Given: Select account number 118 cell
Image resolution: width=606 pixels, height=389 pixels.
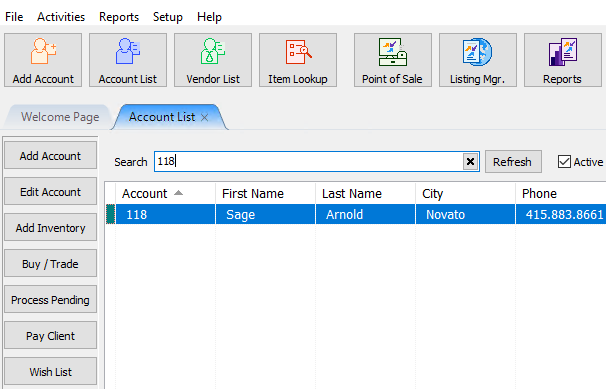Looking at the screenshot, I should 165,214.
